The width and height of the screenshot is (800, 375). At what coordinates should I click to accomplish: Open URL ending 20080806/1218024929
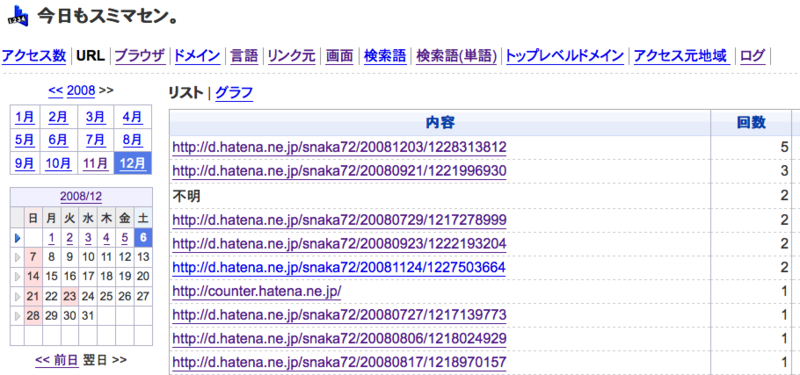point(339,339)
